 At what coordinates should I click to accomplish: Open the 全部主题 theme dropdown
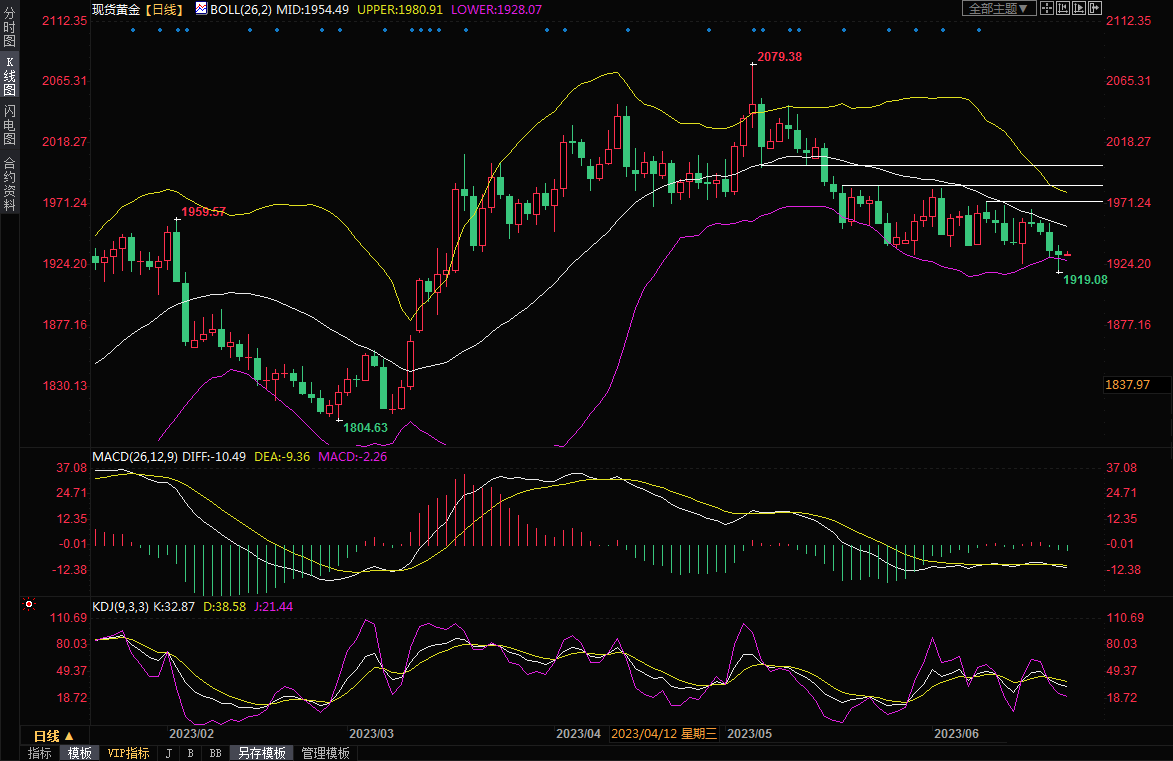click(x=997, y=8)
